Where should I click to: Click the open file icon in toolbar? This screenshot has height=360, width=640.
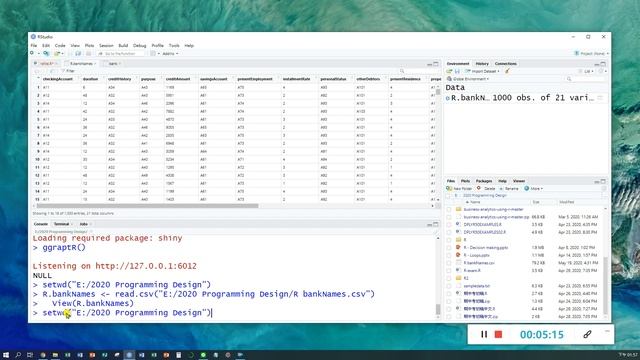click(57, 53)
